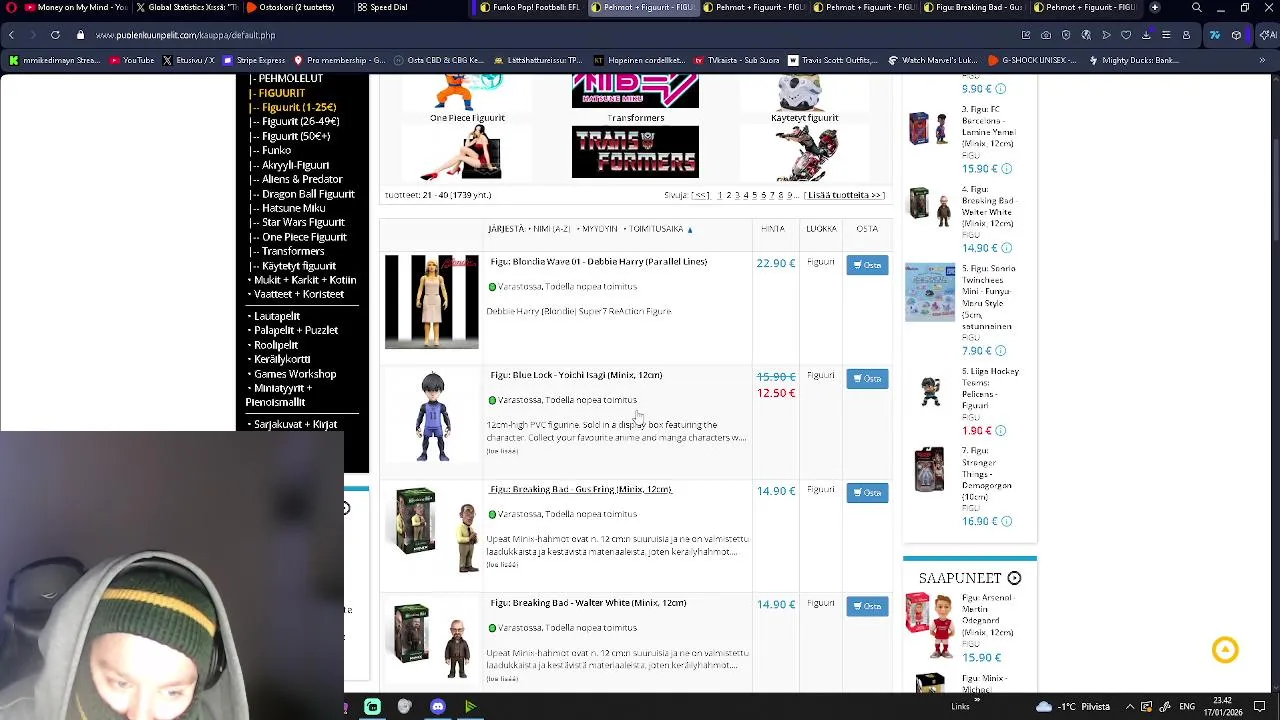The image size is (1280, 720).
Task: Click info icon next to 7.90 € sidebar price
Action: [1000, 351]
